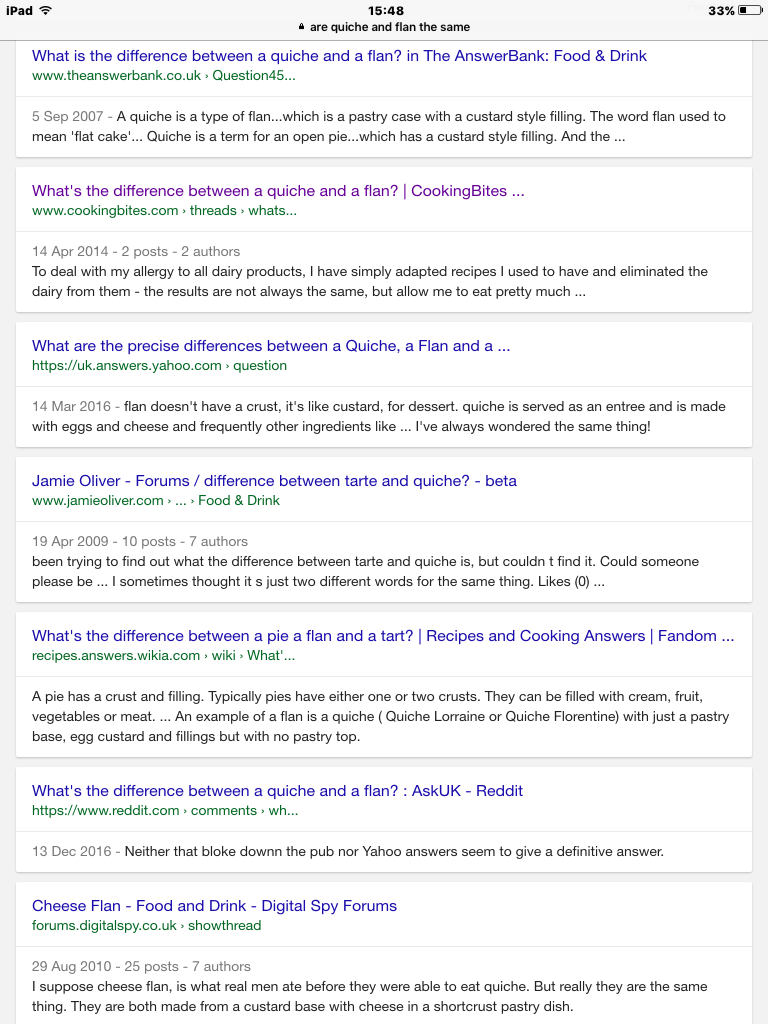
Task: Tap the padlock icon beside the search query
Action: click(301, 27)
